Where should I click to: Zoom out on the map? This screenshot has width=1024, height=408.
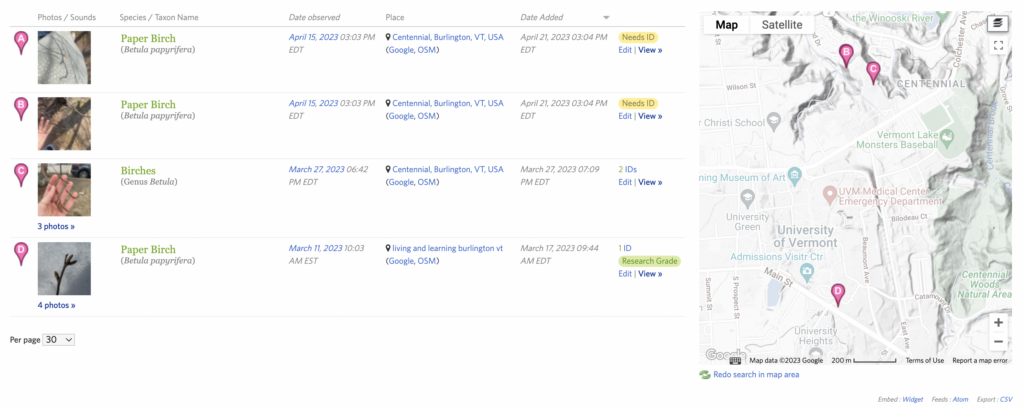(x=998, y=342)
